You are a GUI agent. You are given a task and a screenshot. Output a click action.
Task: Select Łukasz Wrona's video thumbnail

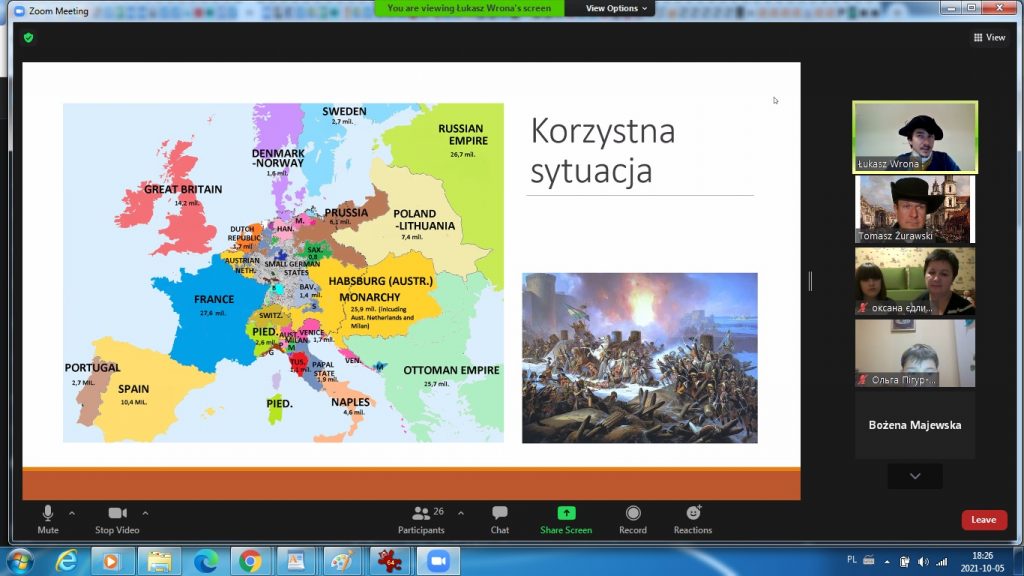click(914, 136)
